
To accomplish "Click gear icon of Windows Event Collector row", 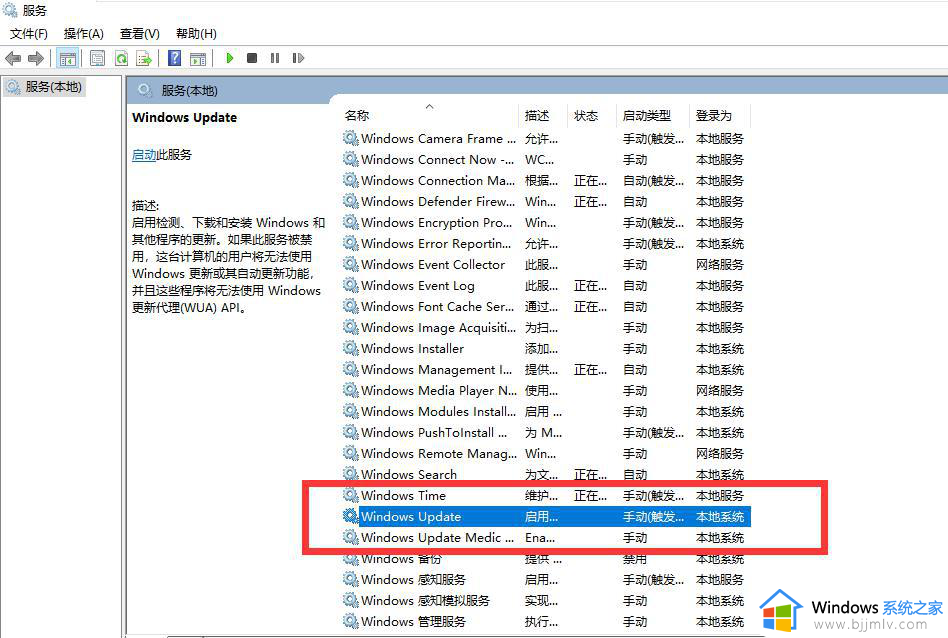I will (x=351, y=264).
